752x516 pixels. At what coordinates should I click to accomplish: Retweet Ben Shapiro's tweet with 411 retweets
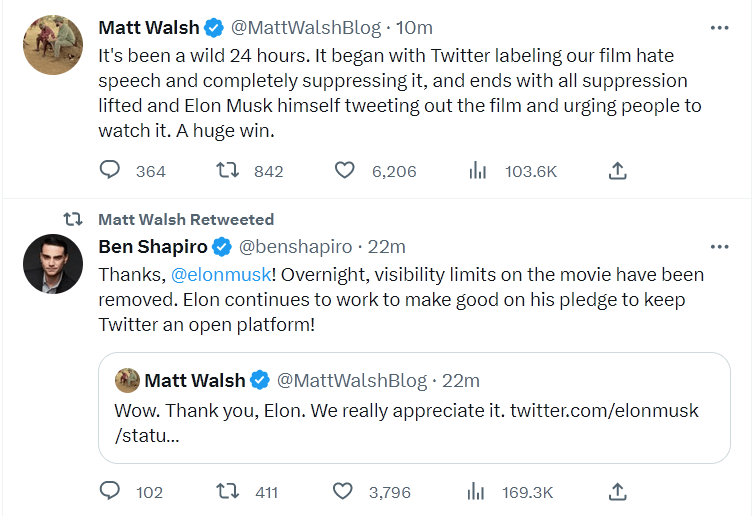[227, 491]
